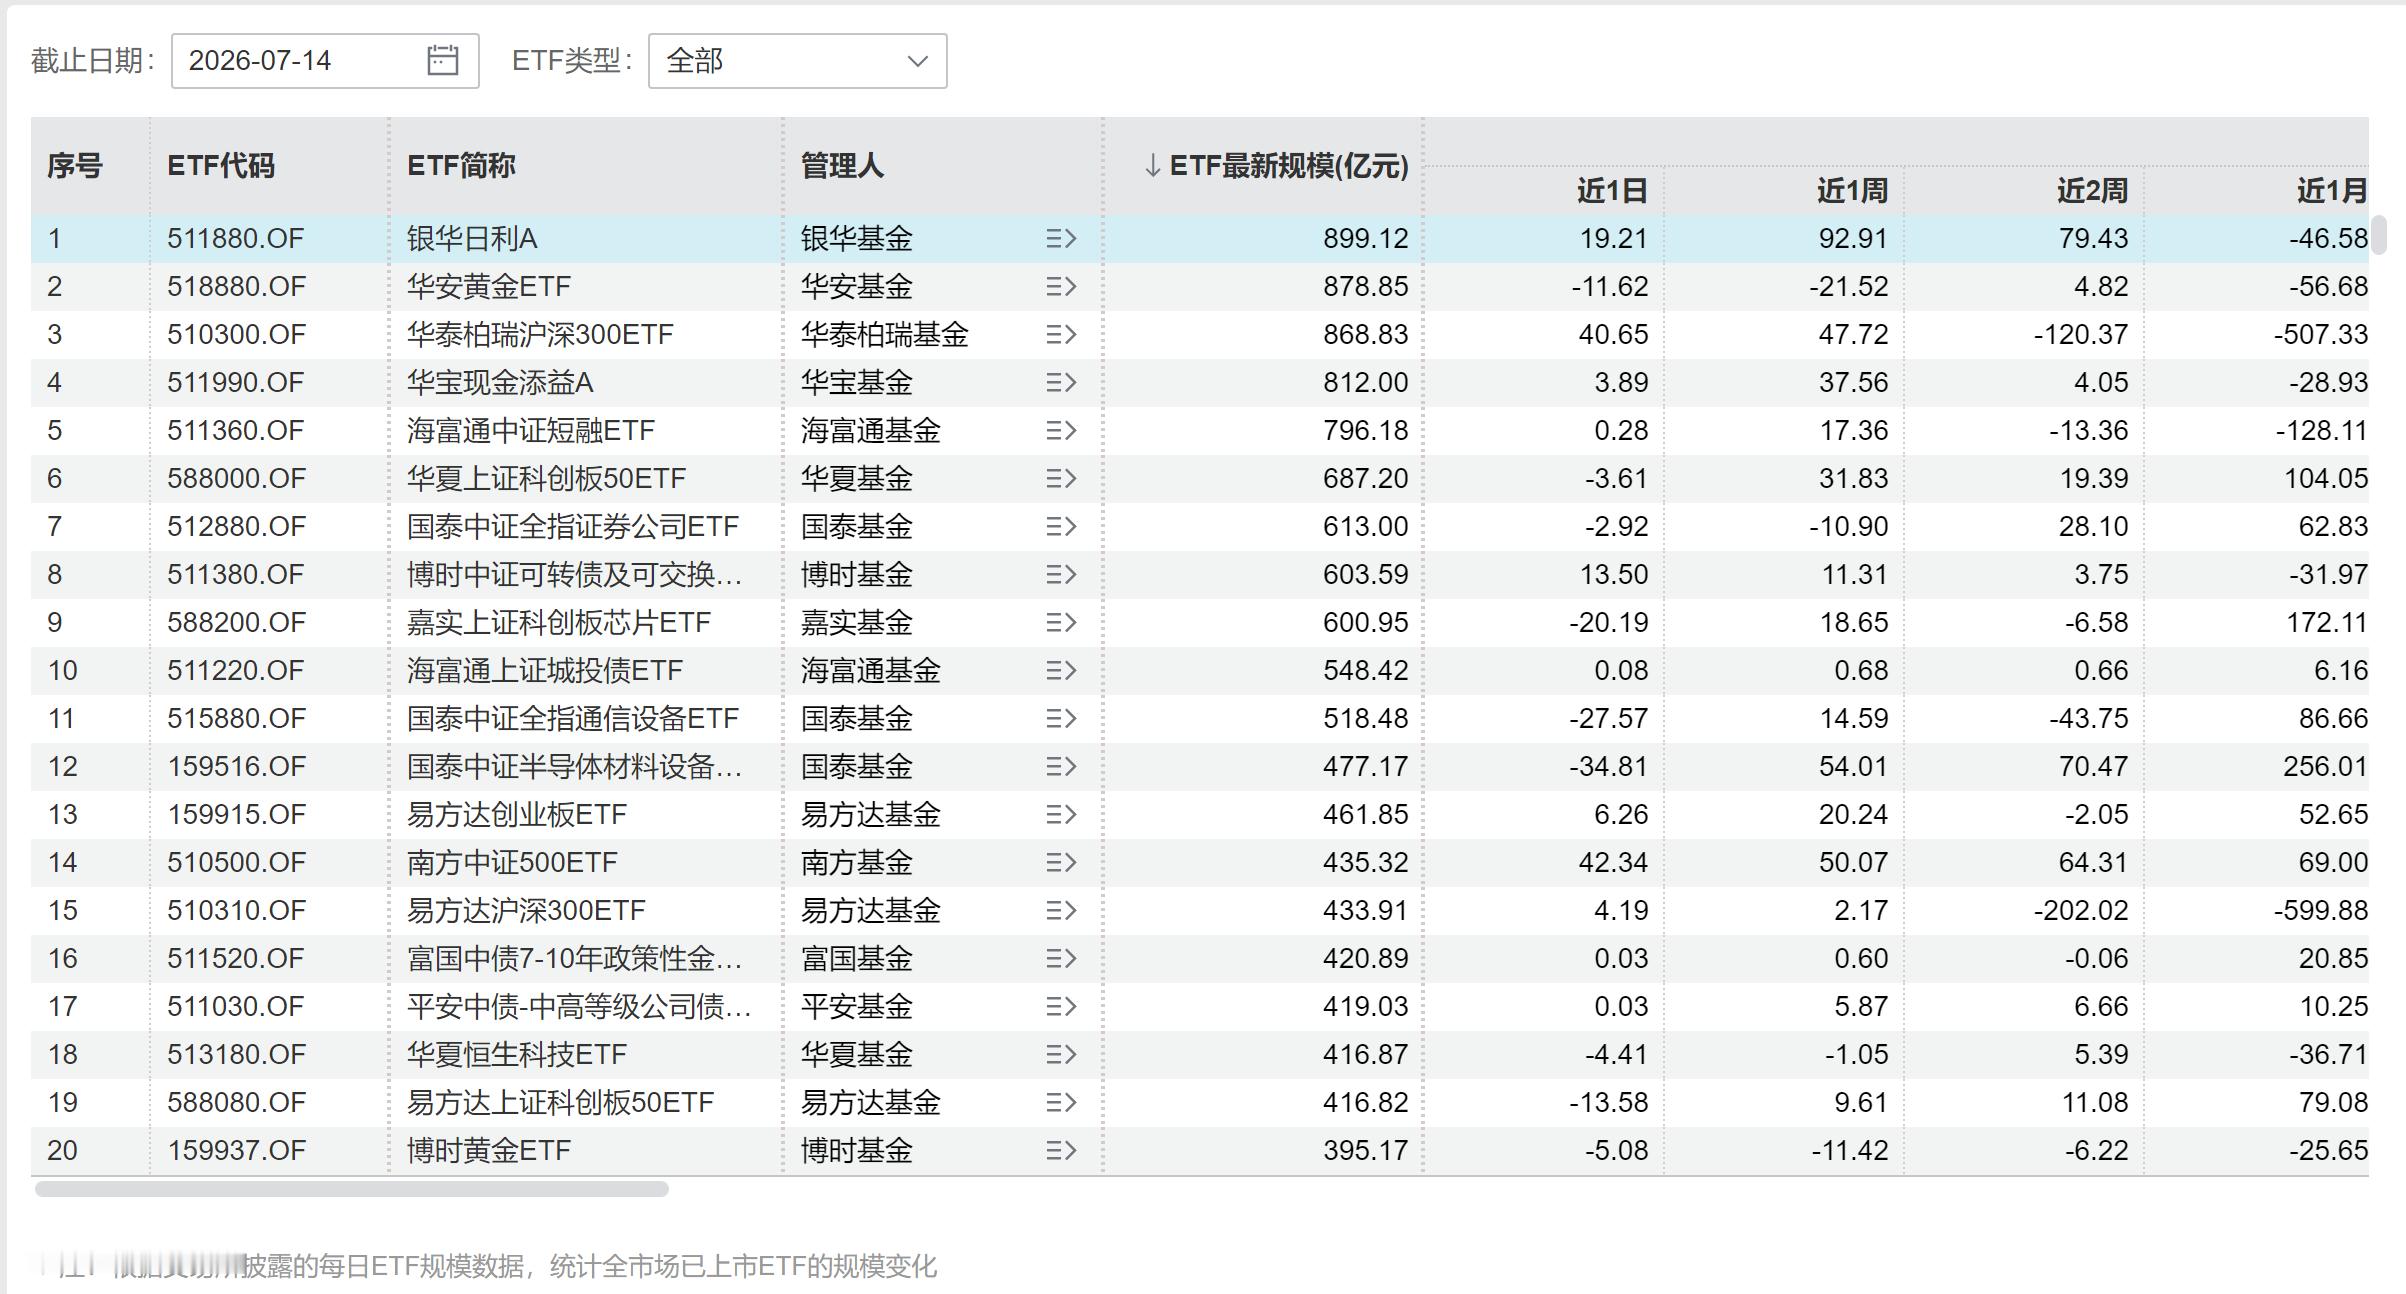Click the 截止日期 date input field
Screen dimensions: 2406x1294
point(325,61)
